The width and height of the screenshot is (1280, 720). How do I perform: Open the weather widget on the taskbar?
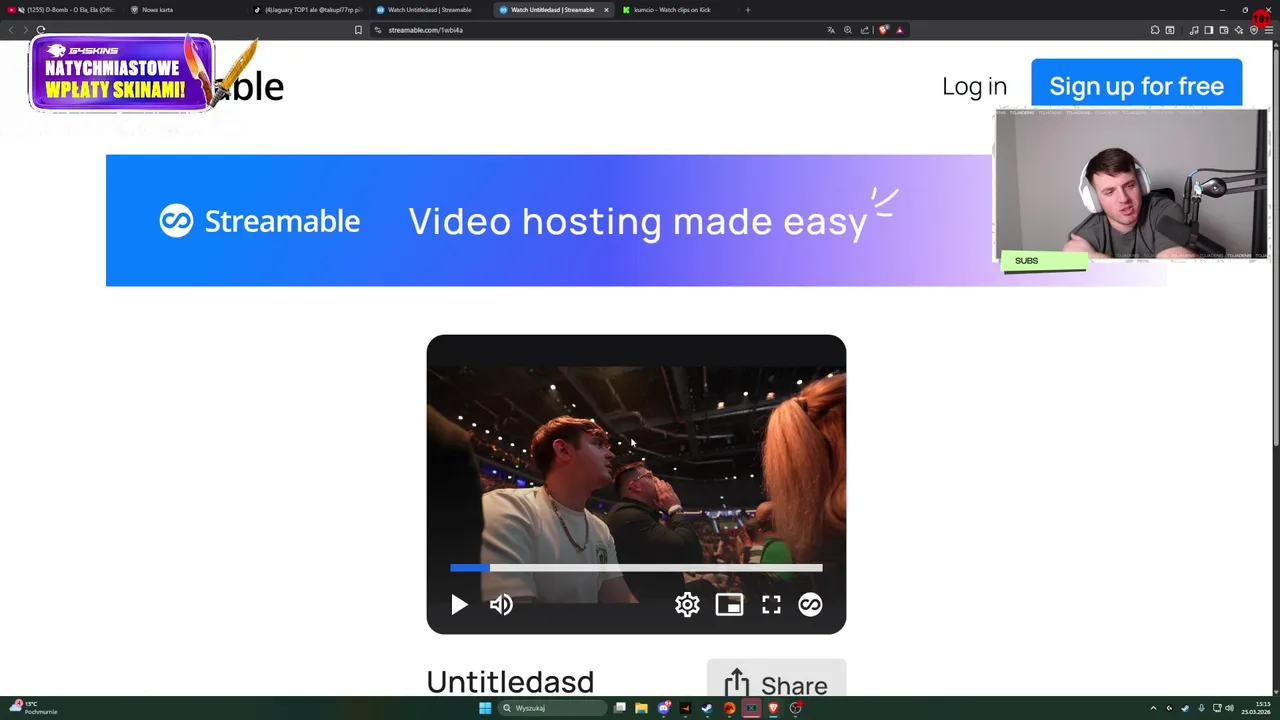(x=32, y=708)
